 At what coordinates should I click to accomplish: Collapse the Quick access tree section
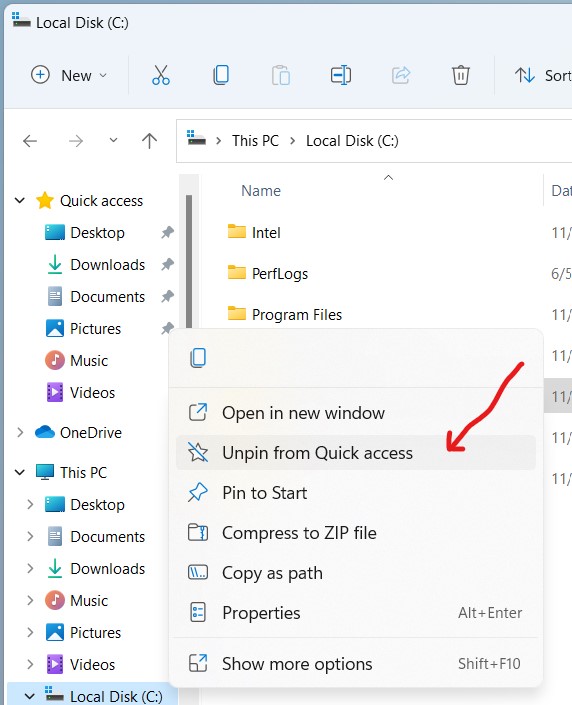click(20, 200)
